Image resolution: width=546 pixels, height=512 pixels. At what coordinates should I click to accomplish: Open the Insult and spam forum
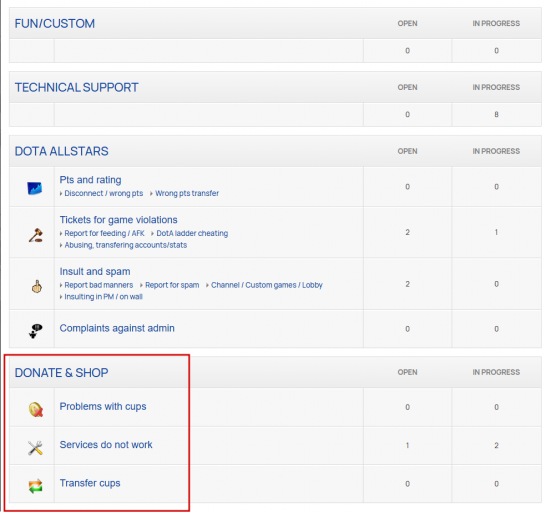click(95, 271)
